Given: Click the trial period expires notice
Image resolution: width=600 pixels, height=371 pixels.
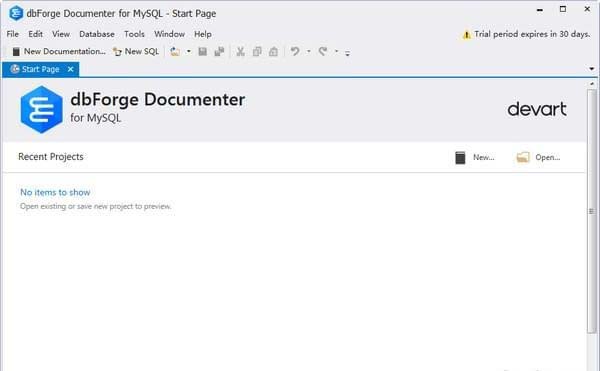Looking at the screenshot, I should click(532, 34).
